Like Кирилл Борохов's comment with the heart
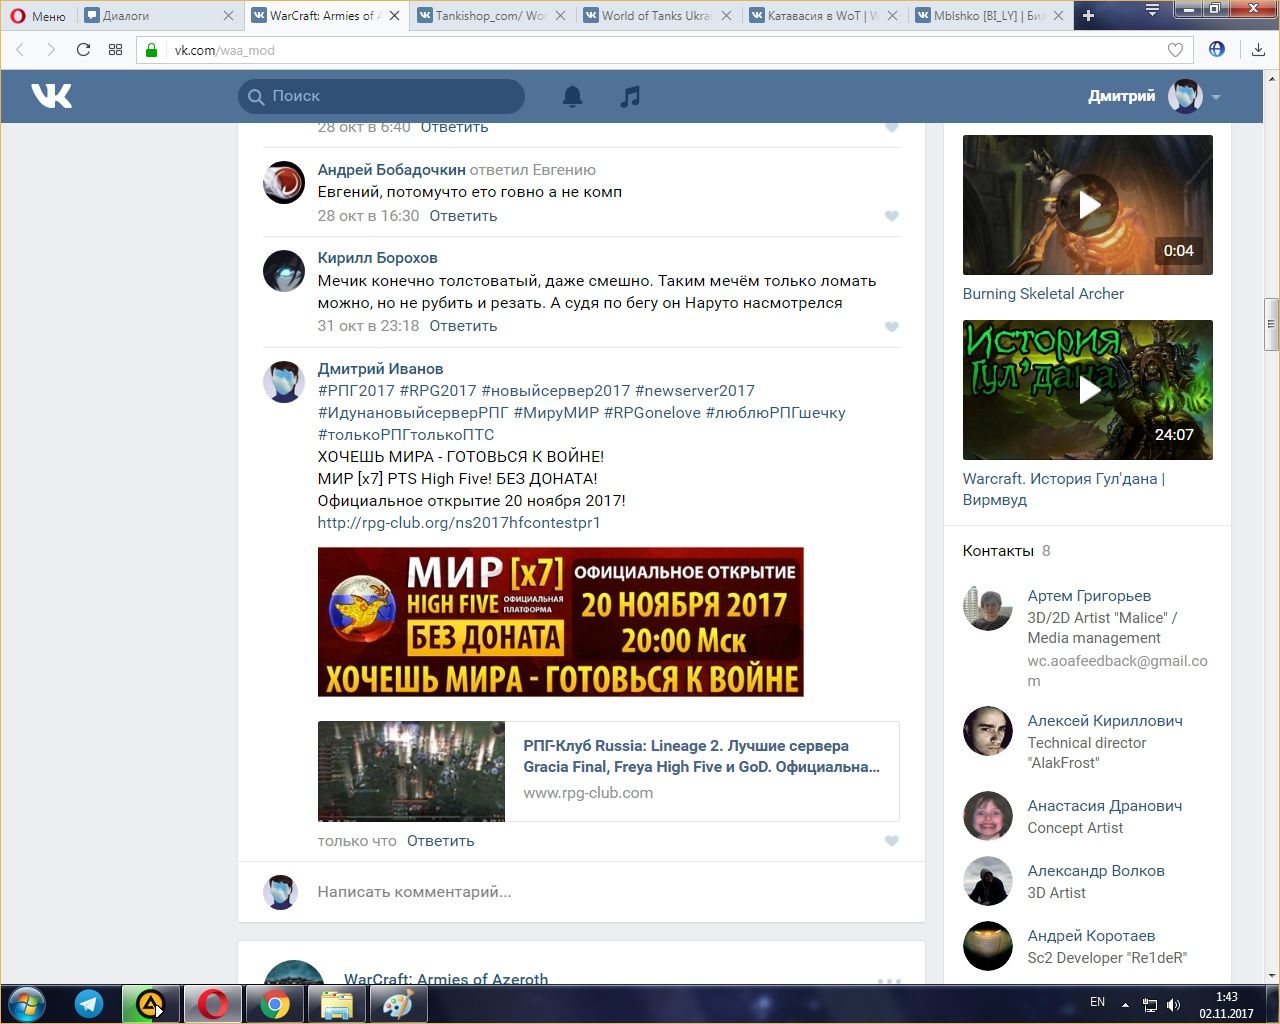Image resolution: width=1280 pixels, height=1024 pixels. pos(891,327)
